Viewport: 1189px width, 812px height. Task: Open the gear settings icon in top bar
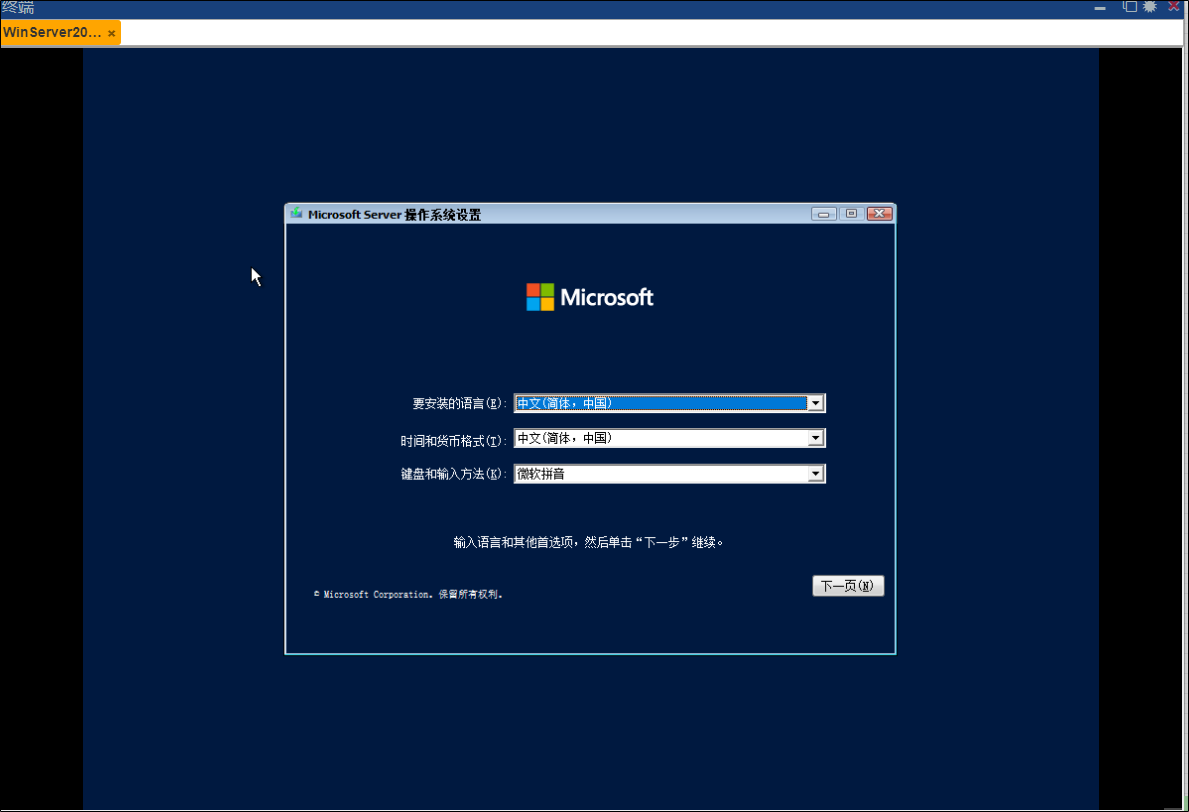(1150, 7)
